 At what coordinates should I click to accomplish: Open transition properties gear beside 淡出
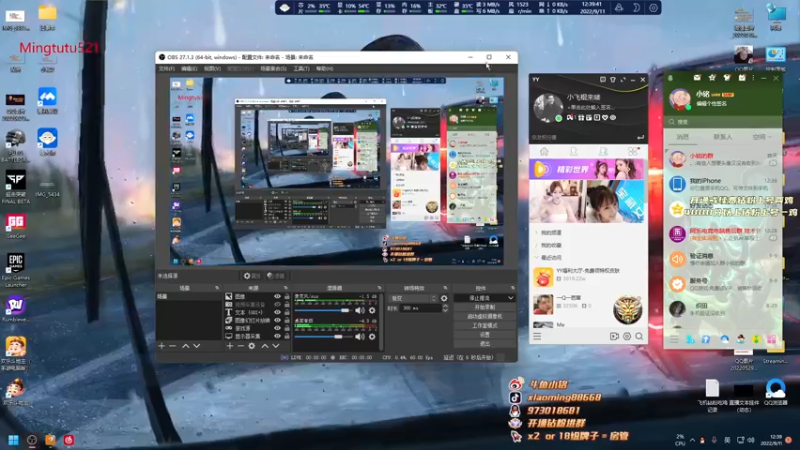pos(444,298)
